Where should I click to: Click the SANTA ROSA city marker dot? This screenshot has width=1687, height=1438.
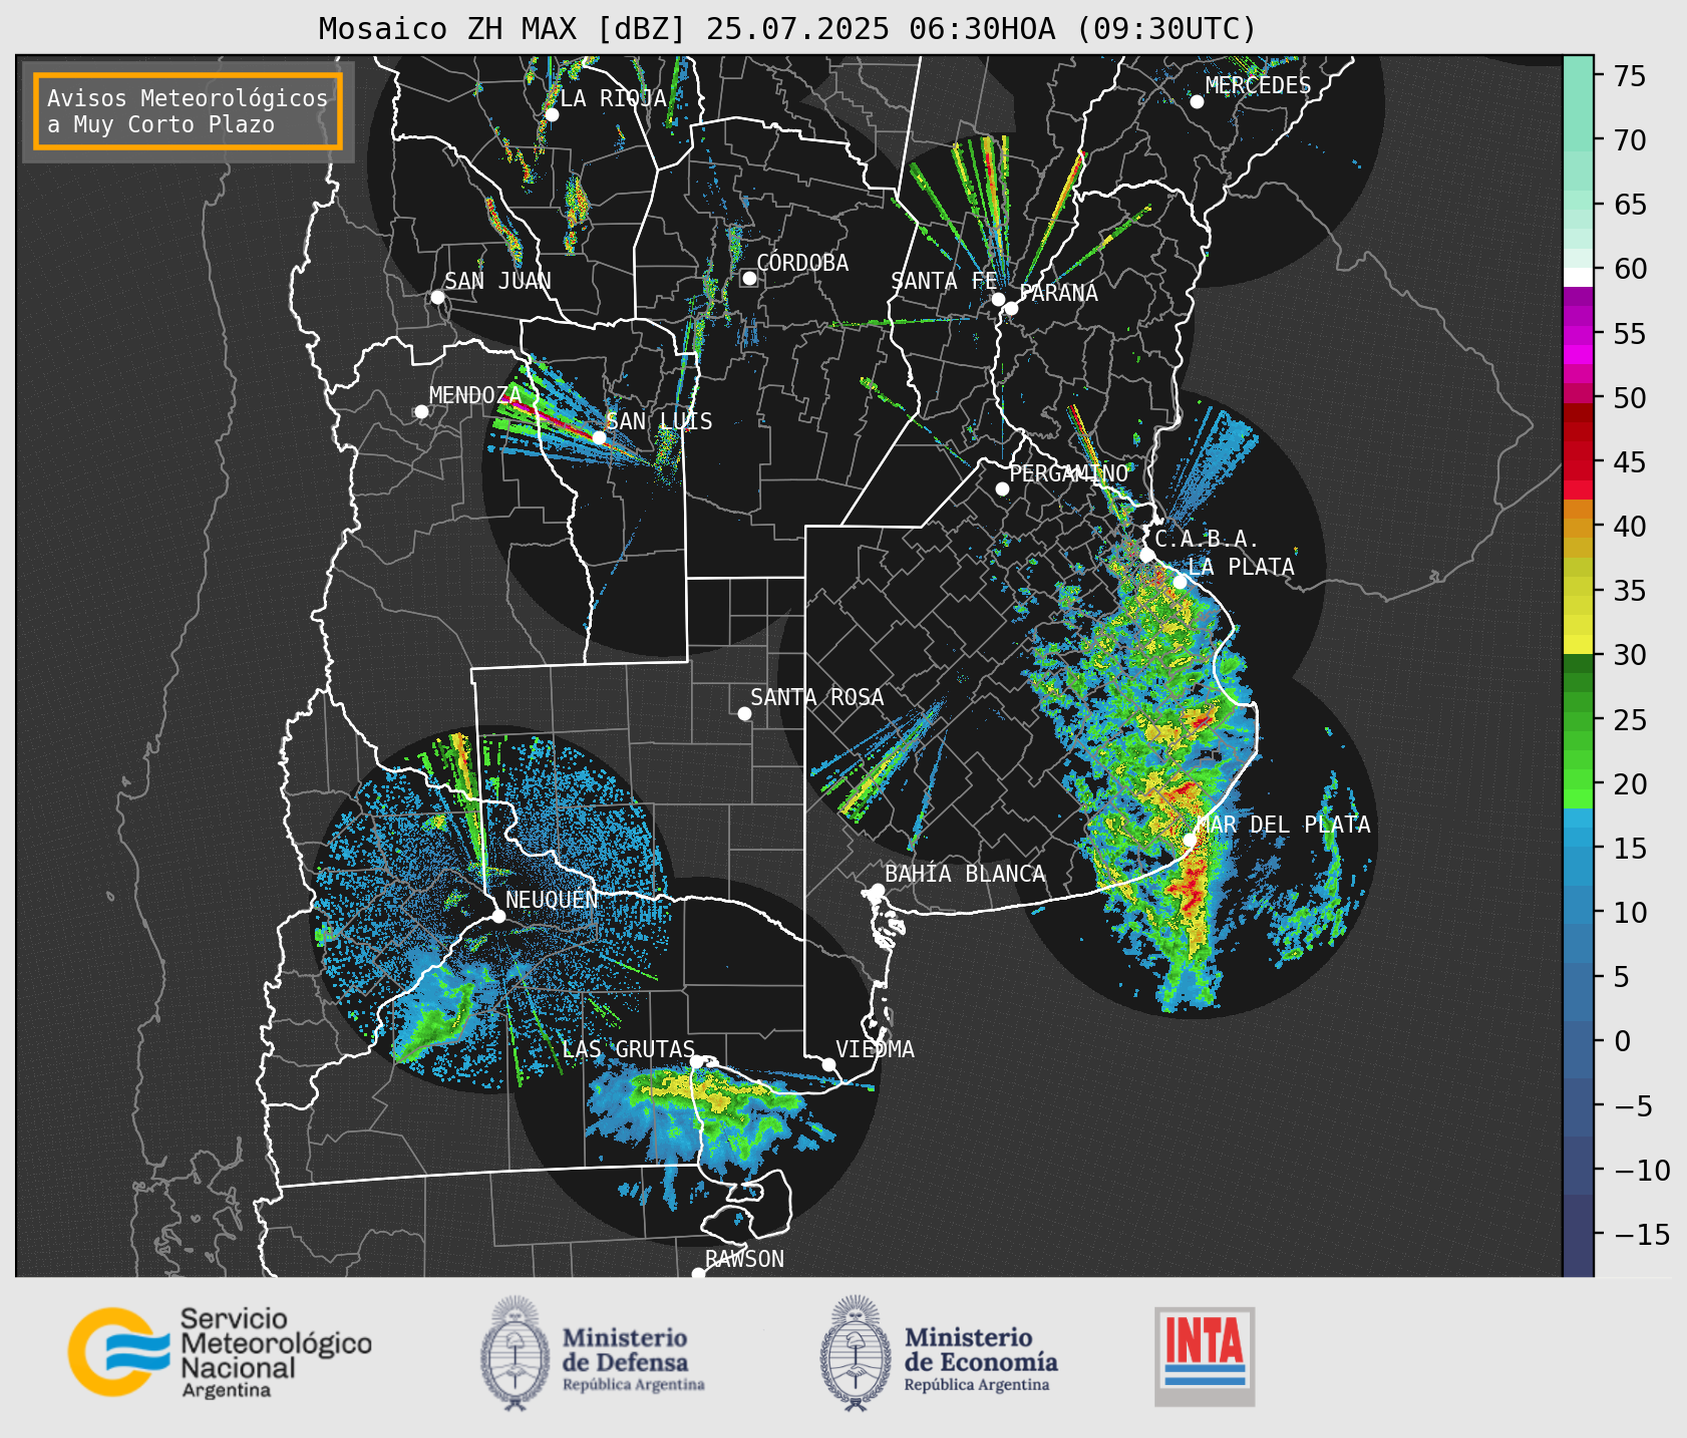(744, 713)
